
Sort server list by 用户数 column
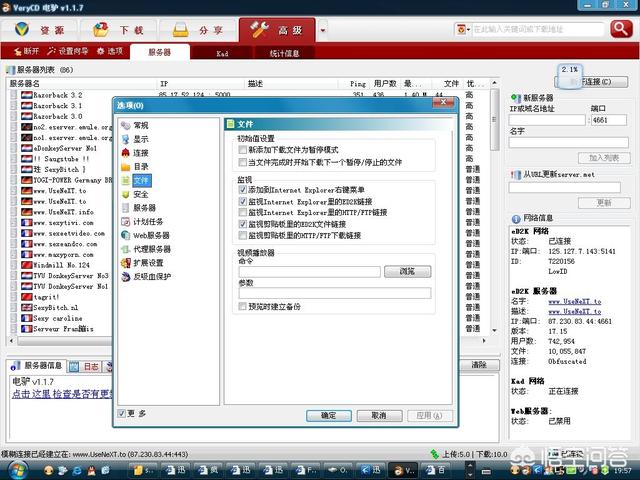tap(385, 84)
